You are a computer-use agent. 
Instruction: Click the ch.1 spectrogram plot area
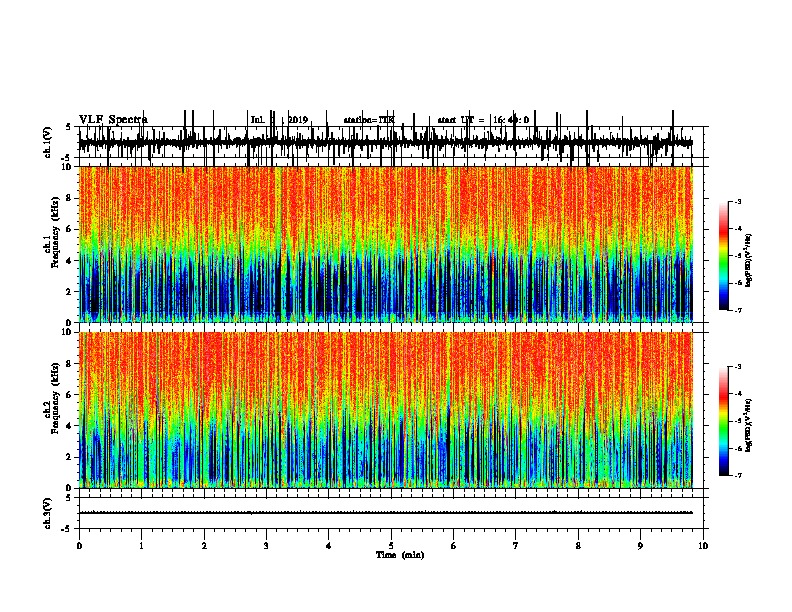tap(386, 244)
